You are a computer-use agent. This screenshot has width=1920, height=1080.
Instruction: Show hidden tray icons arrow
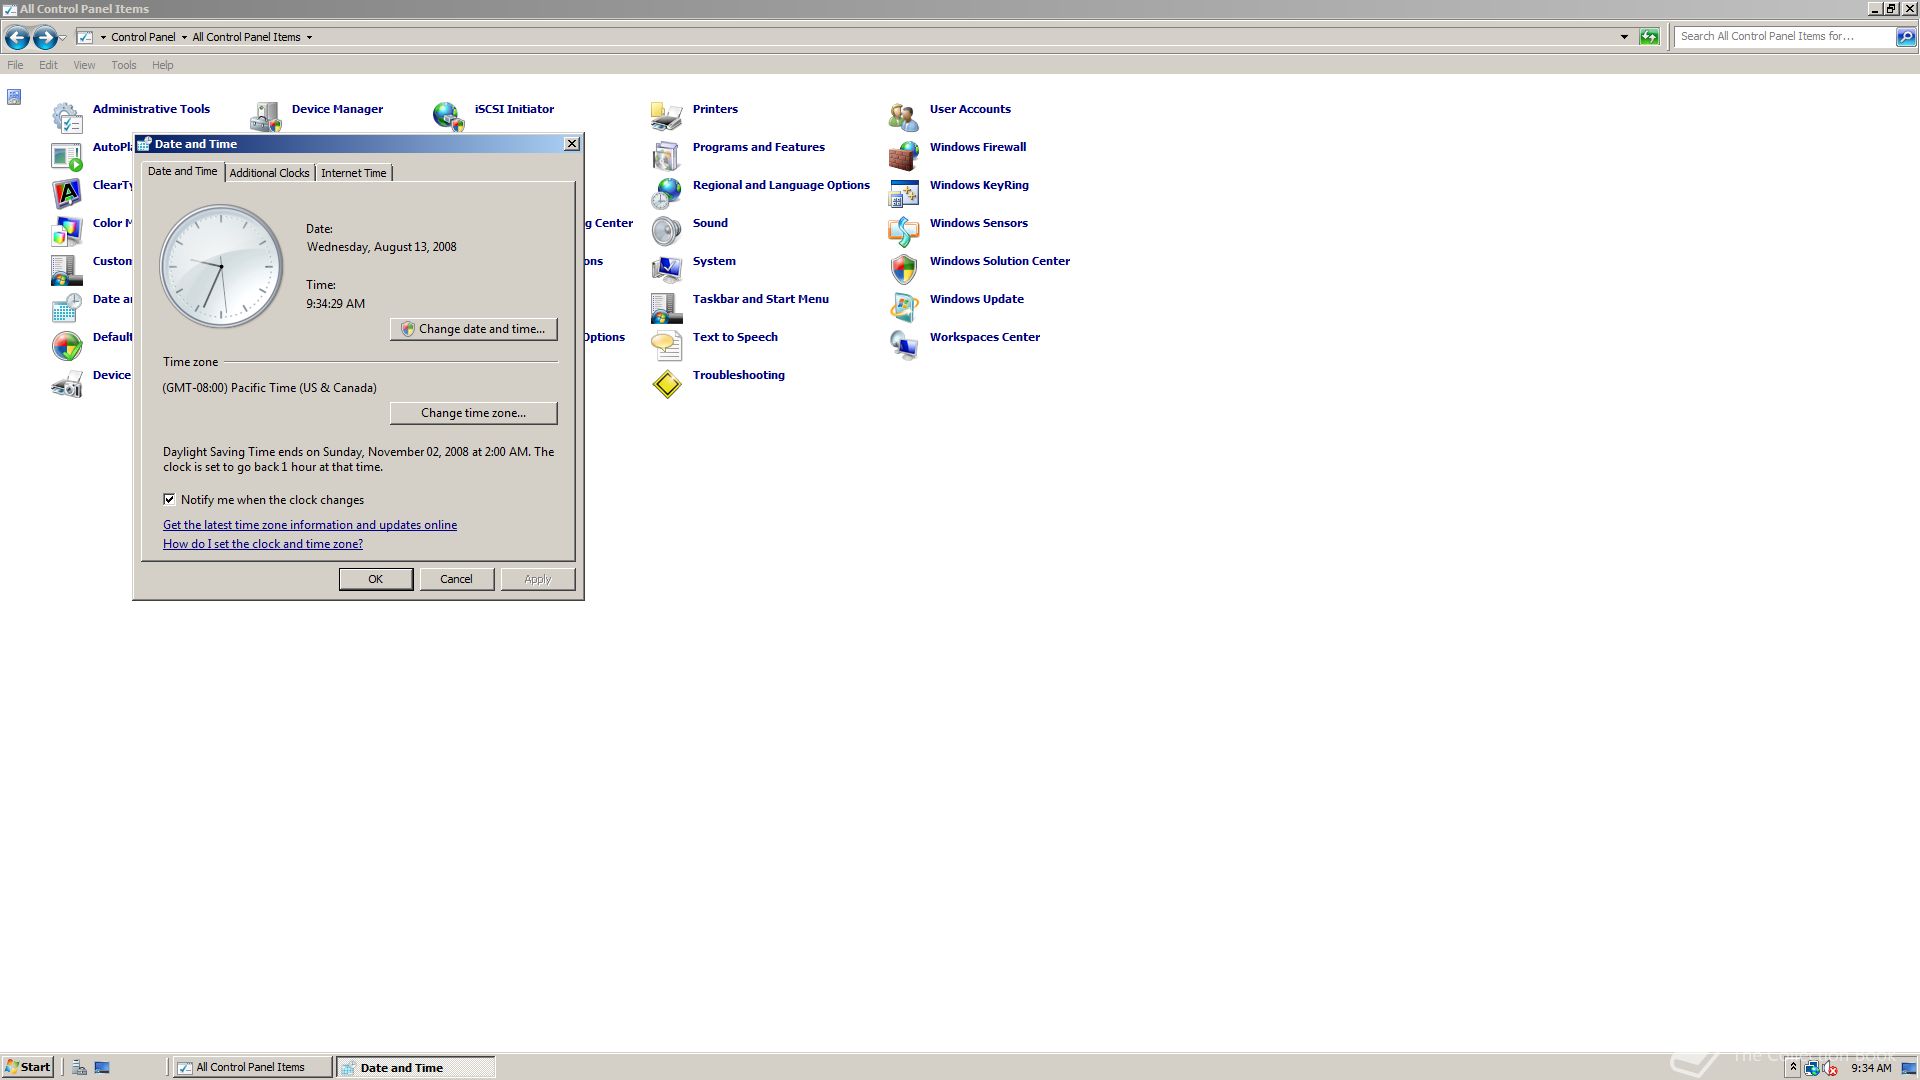click(1793, 1068)
